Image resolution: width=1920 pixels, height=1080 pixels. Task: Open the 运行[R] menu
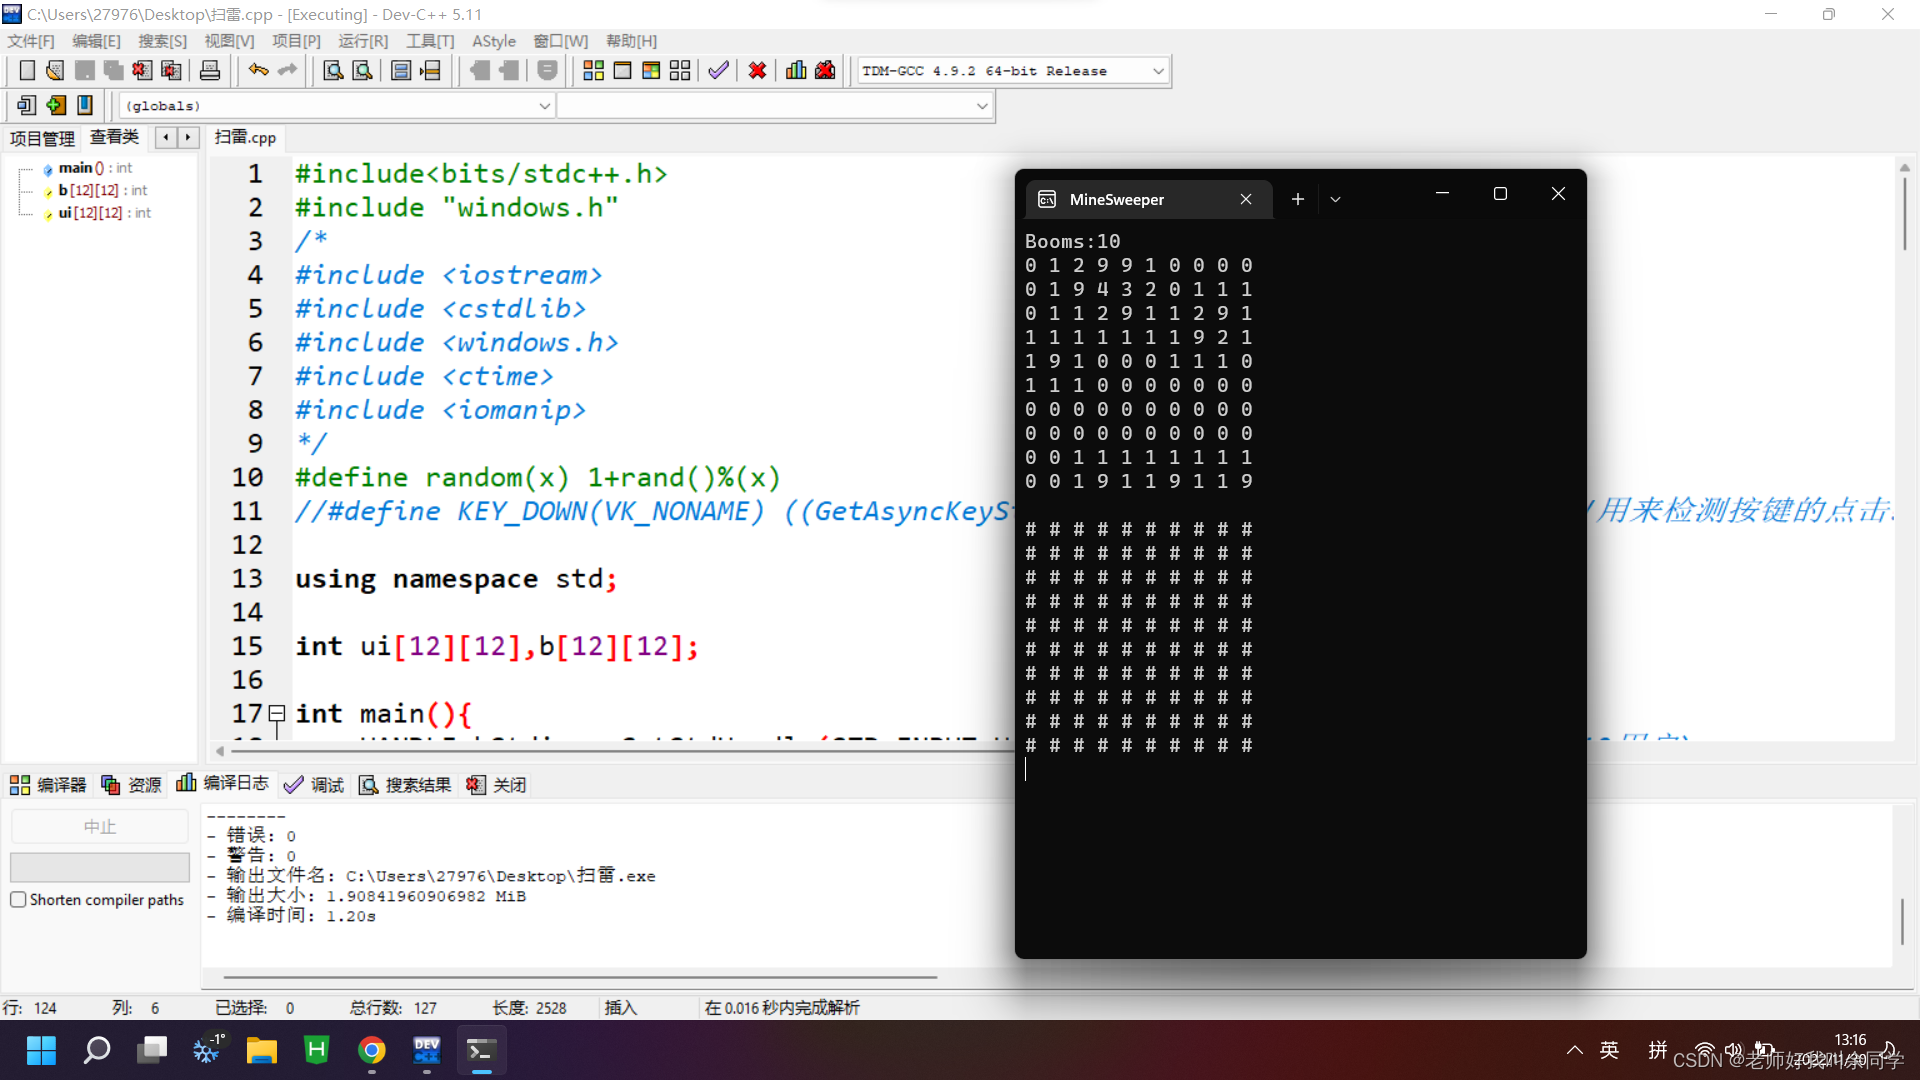tap(363, 41)
